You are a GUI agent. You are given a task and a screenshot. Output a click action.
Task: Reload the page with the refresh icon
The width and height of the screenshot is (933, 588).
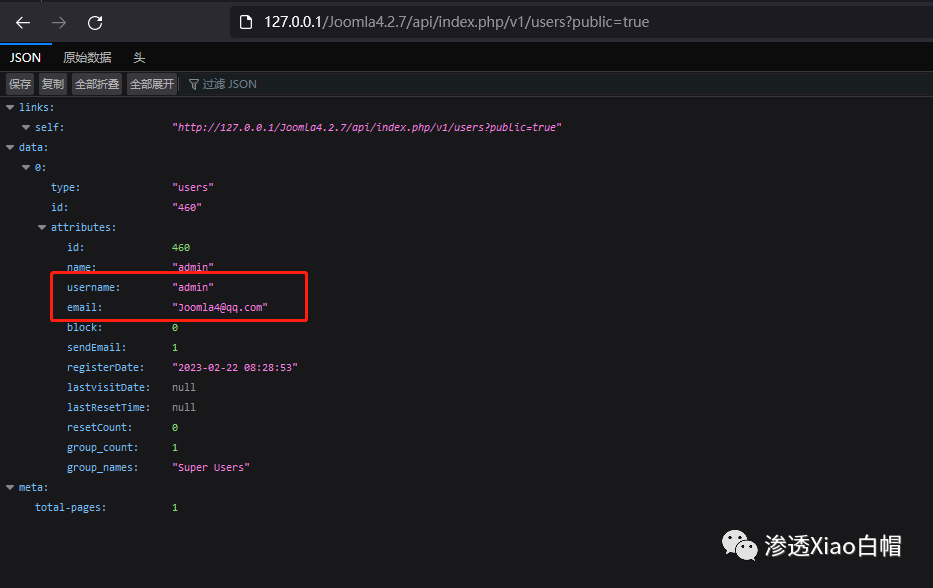pos(95,23)
